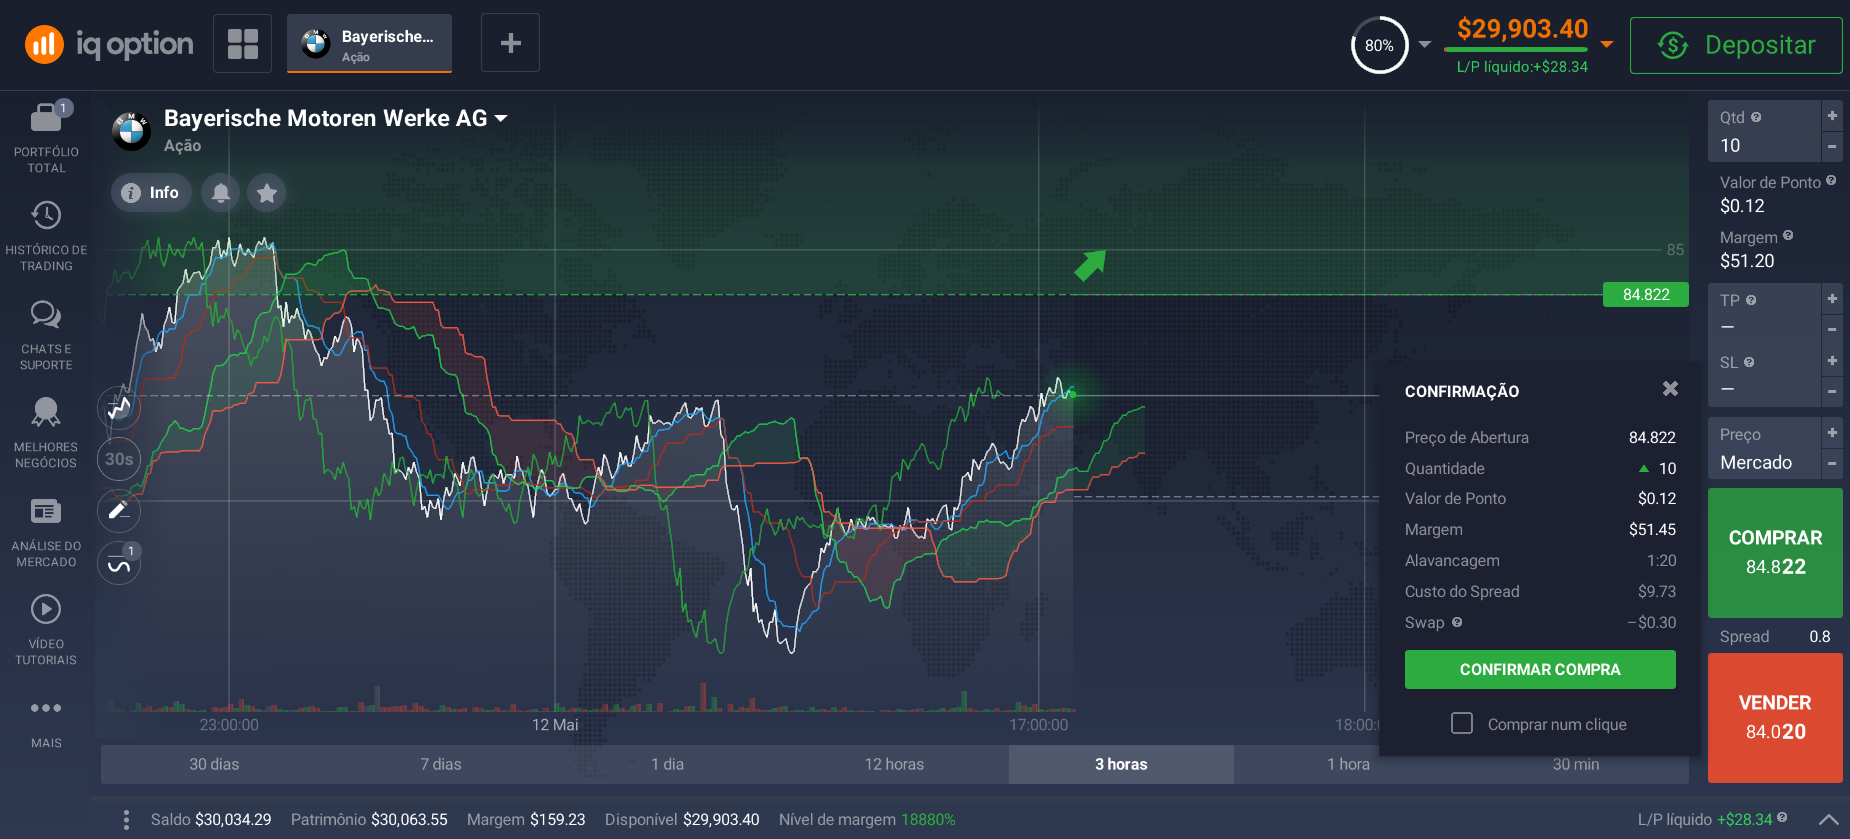The height and width of the screenshot is (839, 1850).
Task: Switch chart range to 1 hora
Action: pyautogui.click(x=1348, y=764)
